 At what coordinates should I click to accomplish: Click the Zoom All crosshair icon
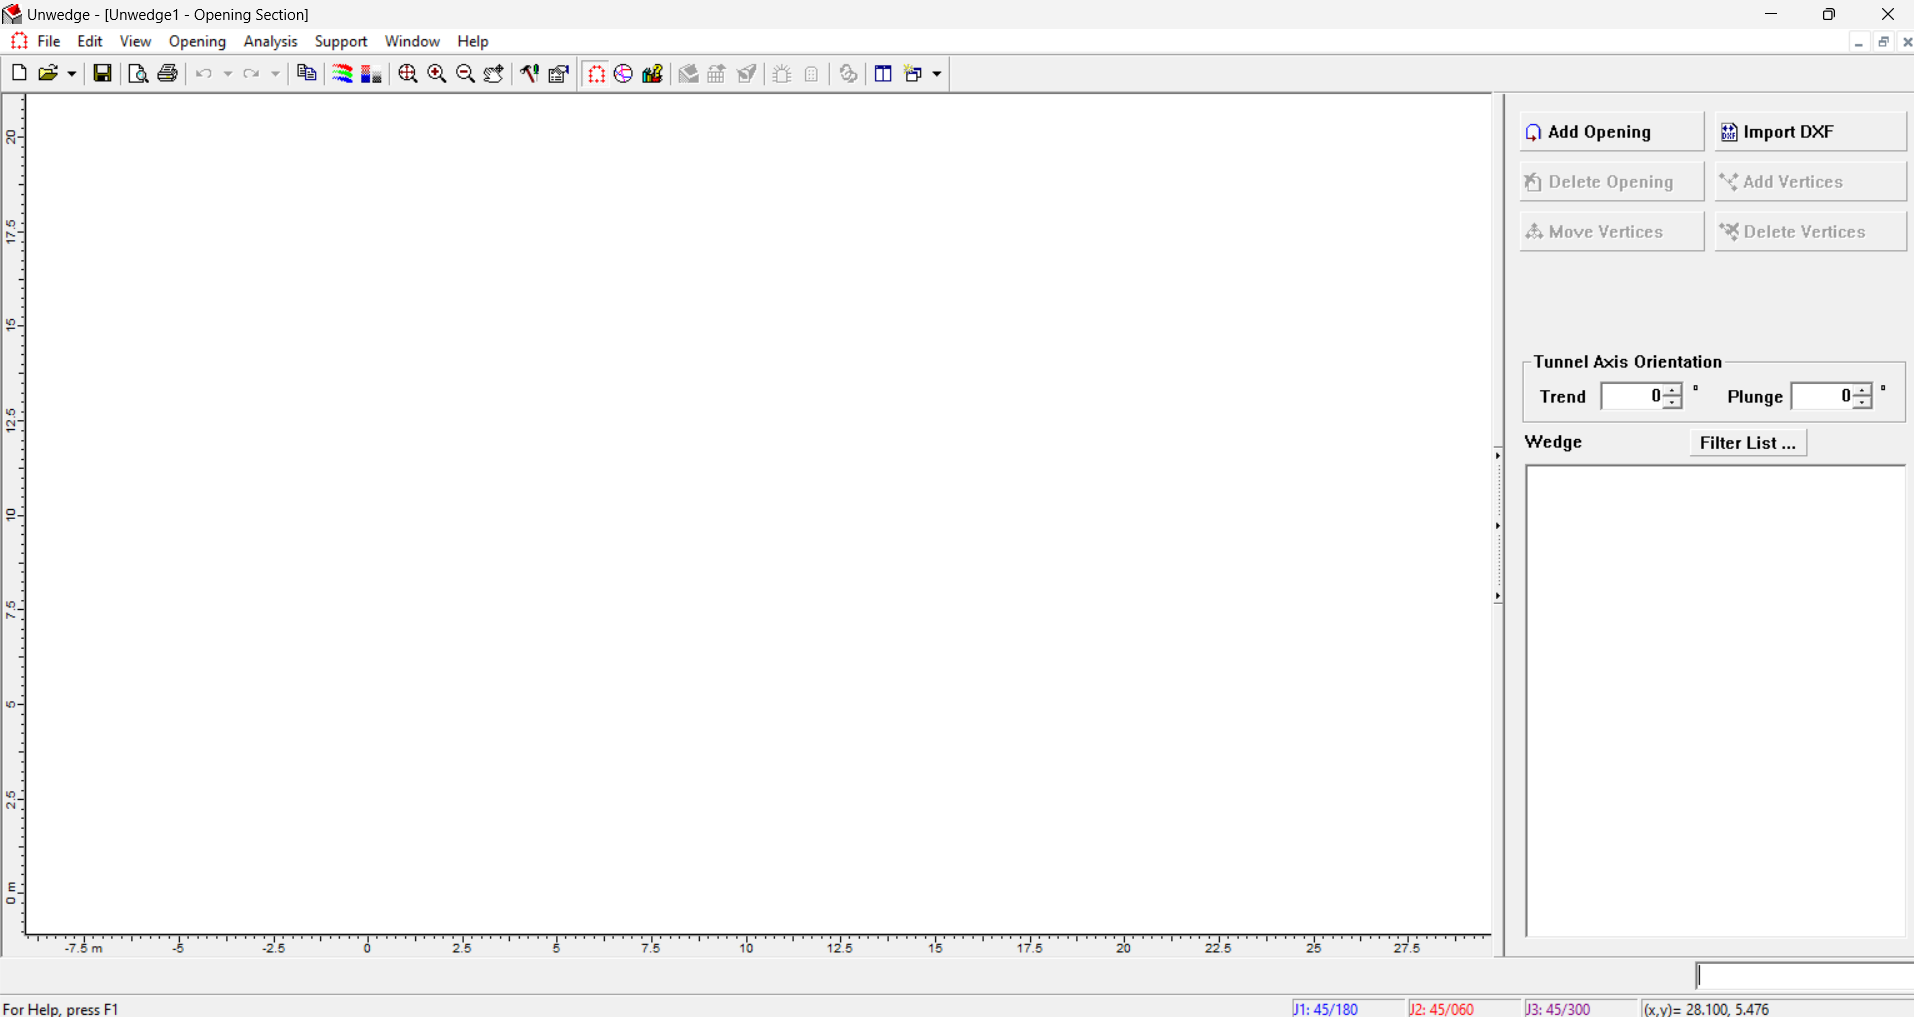[x=407, y=73]
